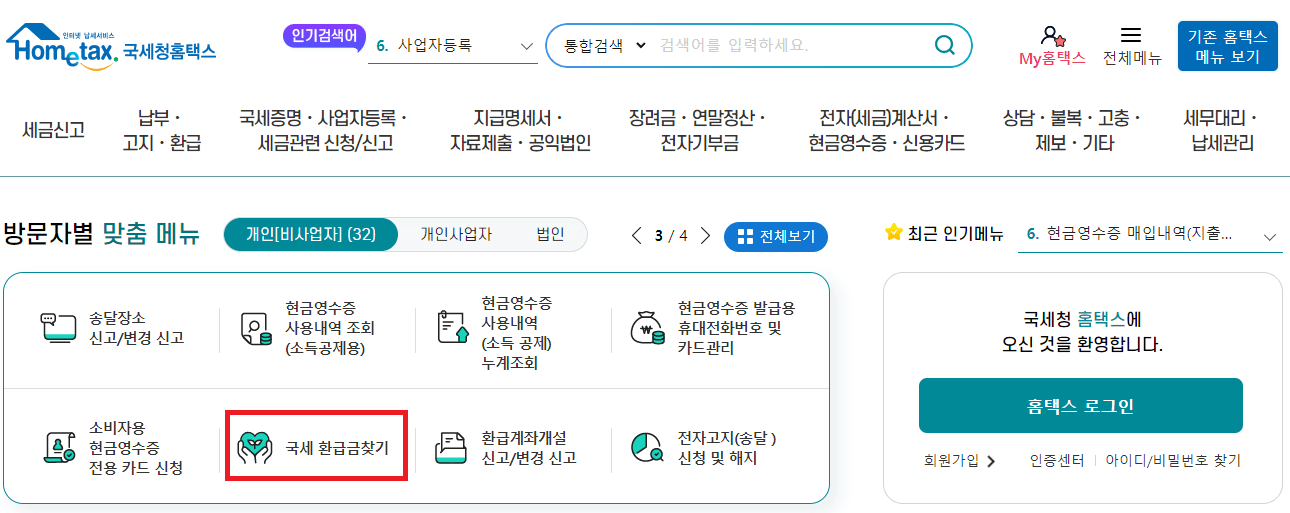Open the 납부·고지·환급 menu
The width and height of the screenshot is (1290, 513).
tap(161, 131)
